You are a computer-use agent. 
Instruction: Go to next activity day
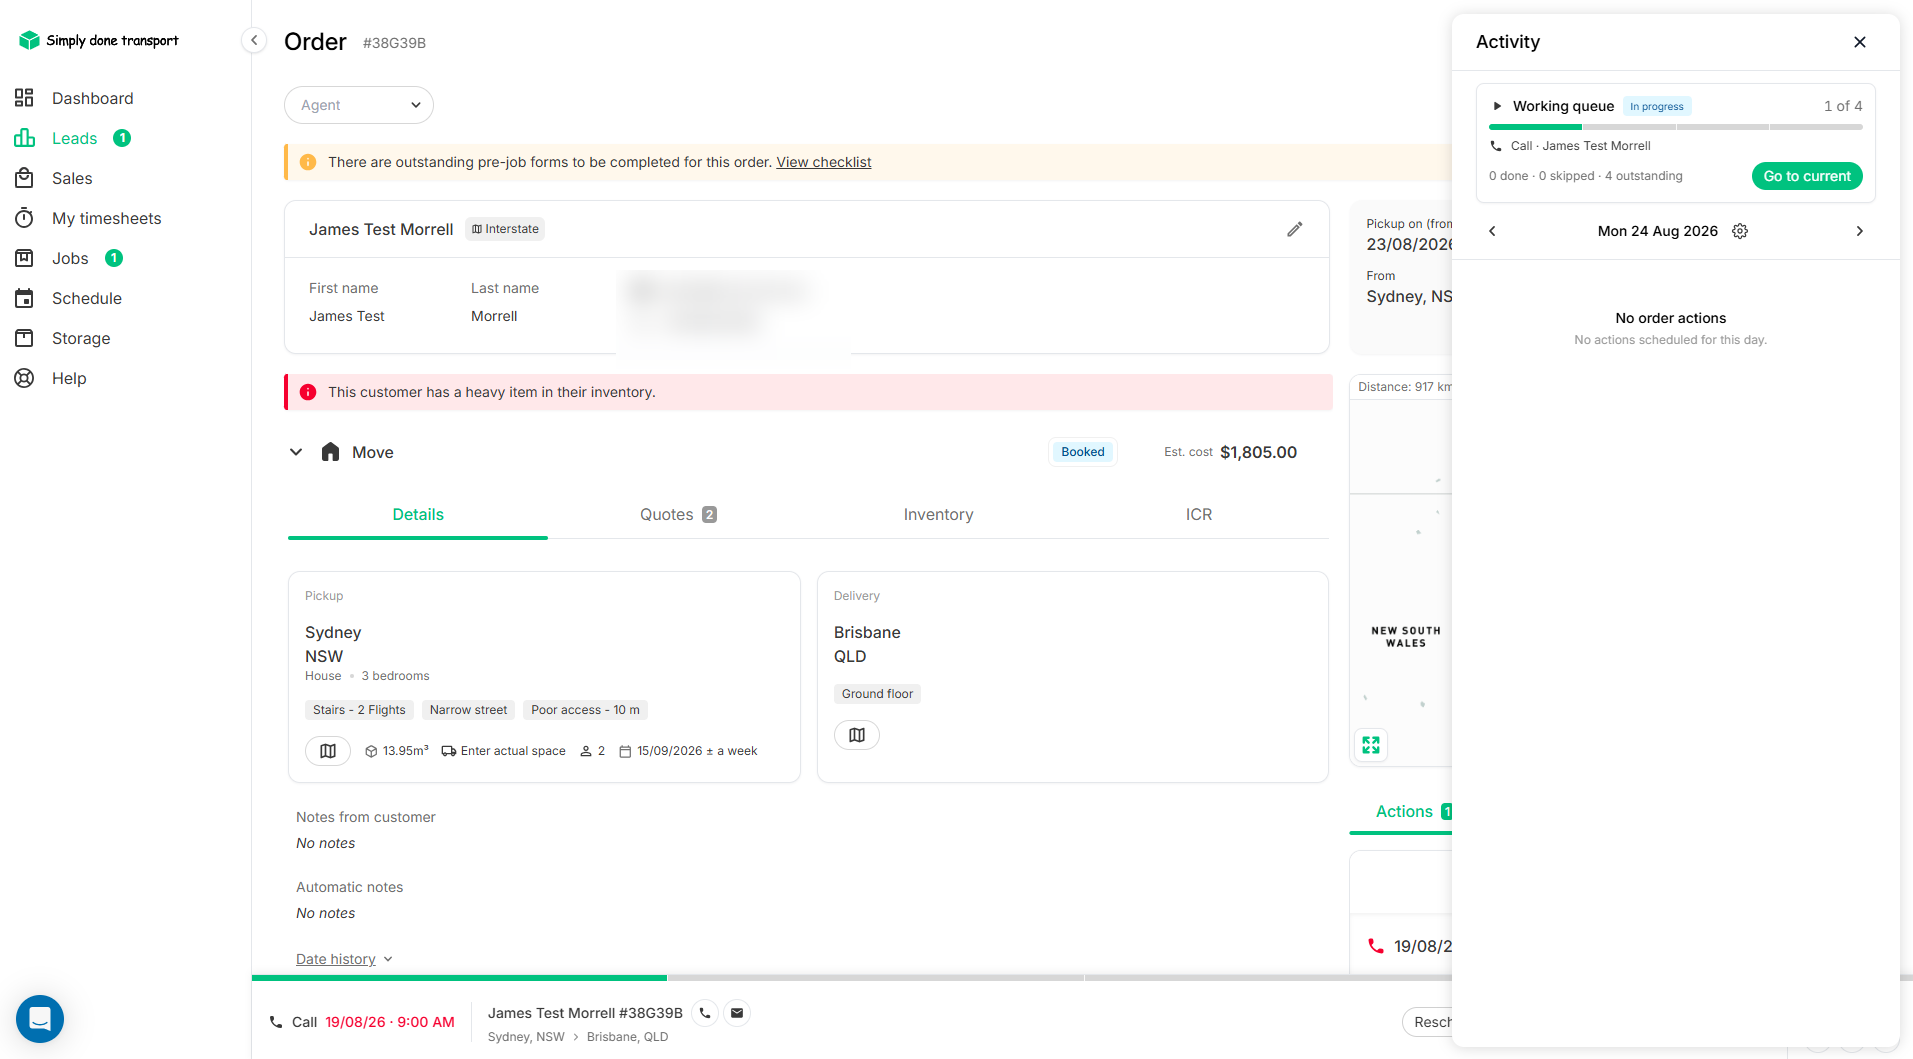click(1860, 231)
